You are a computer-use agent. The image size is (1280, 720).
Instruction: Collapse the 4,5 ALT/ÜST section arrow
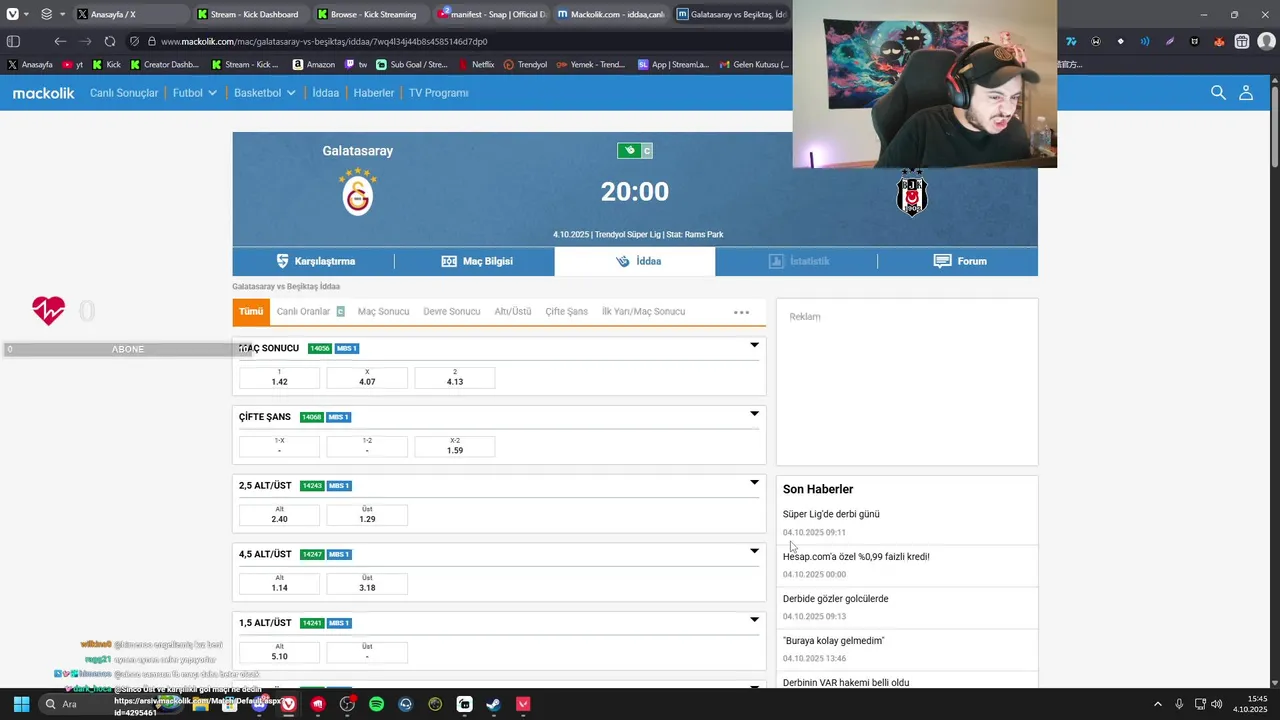[x=755, y=551]
